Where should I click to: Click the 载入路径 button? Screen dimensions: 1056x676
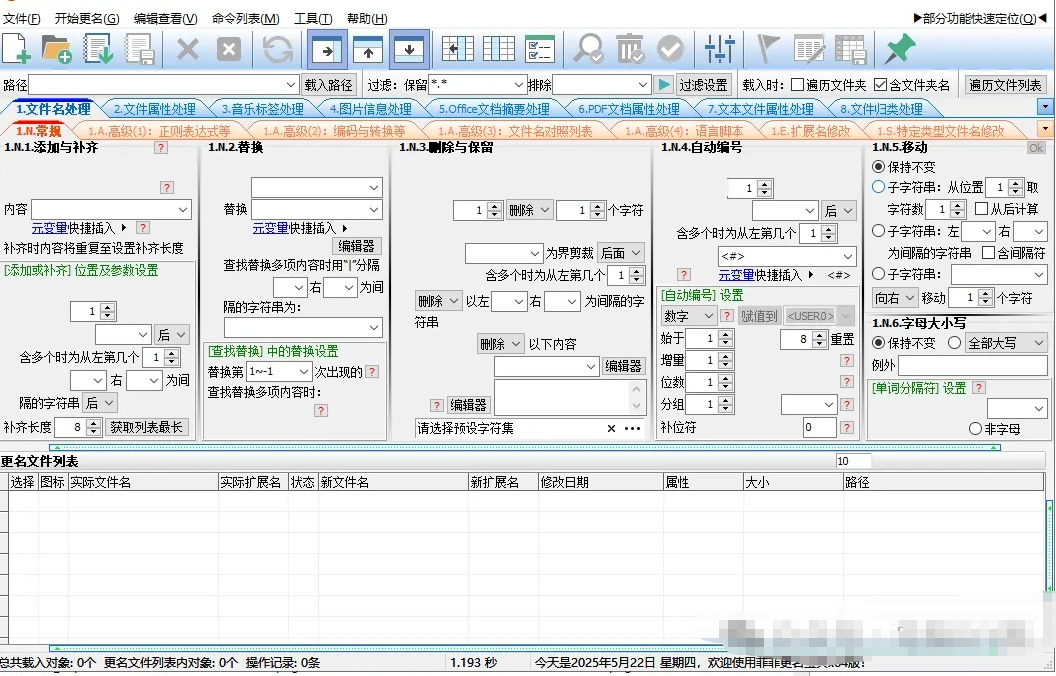[329, 85]
